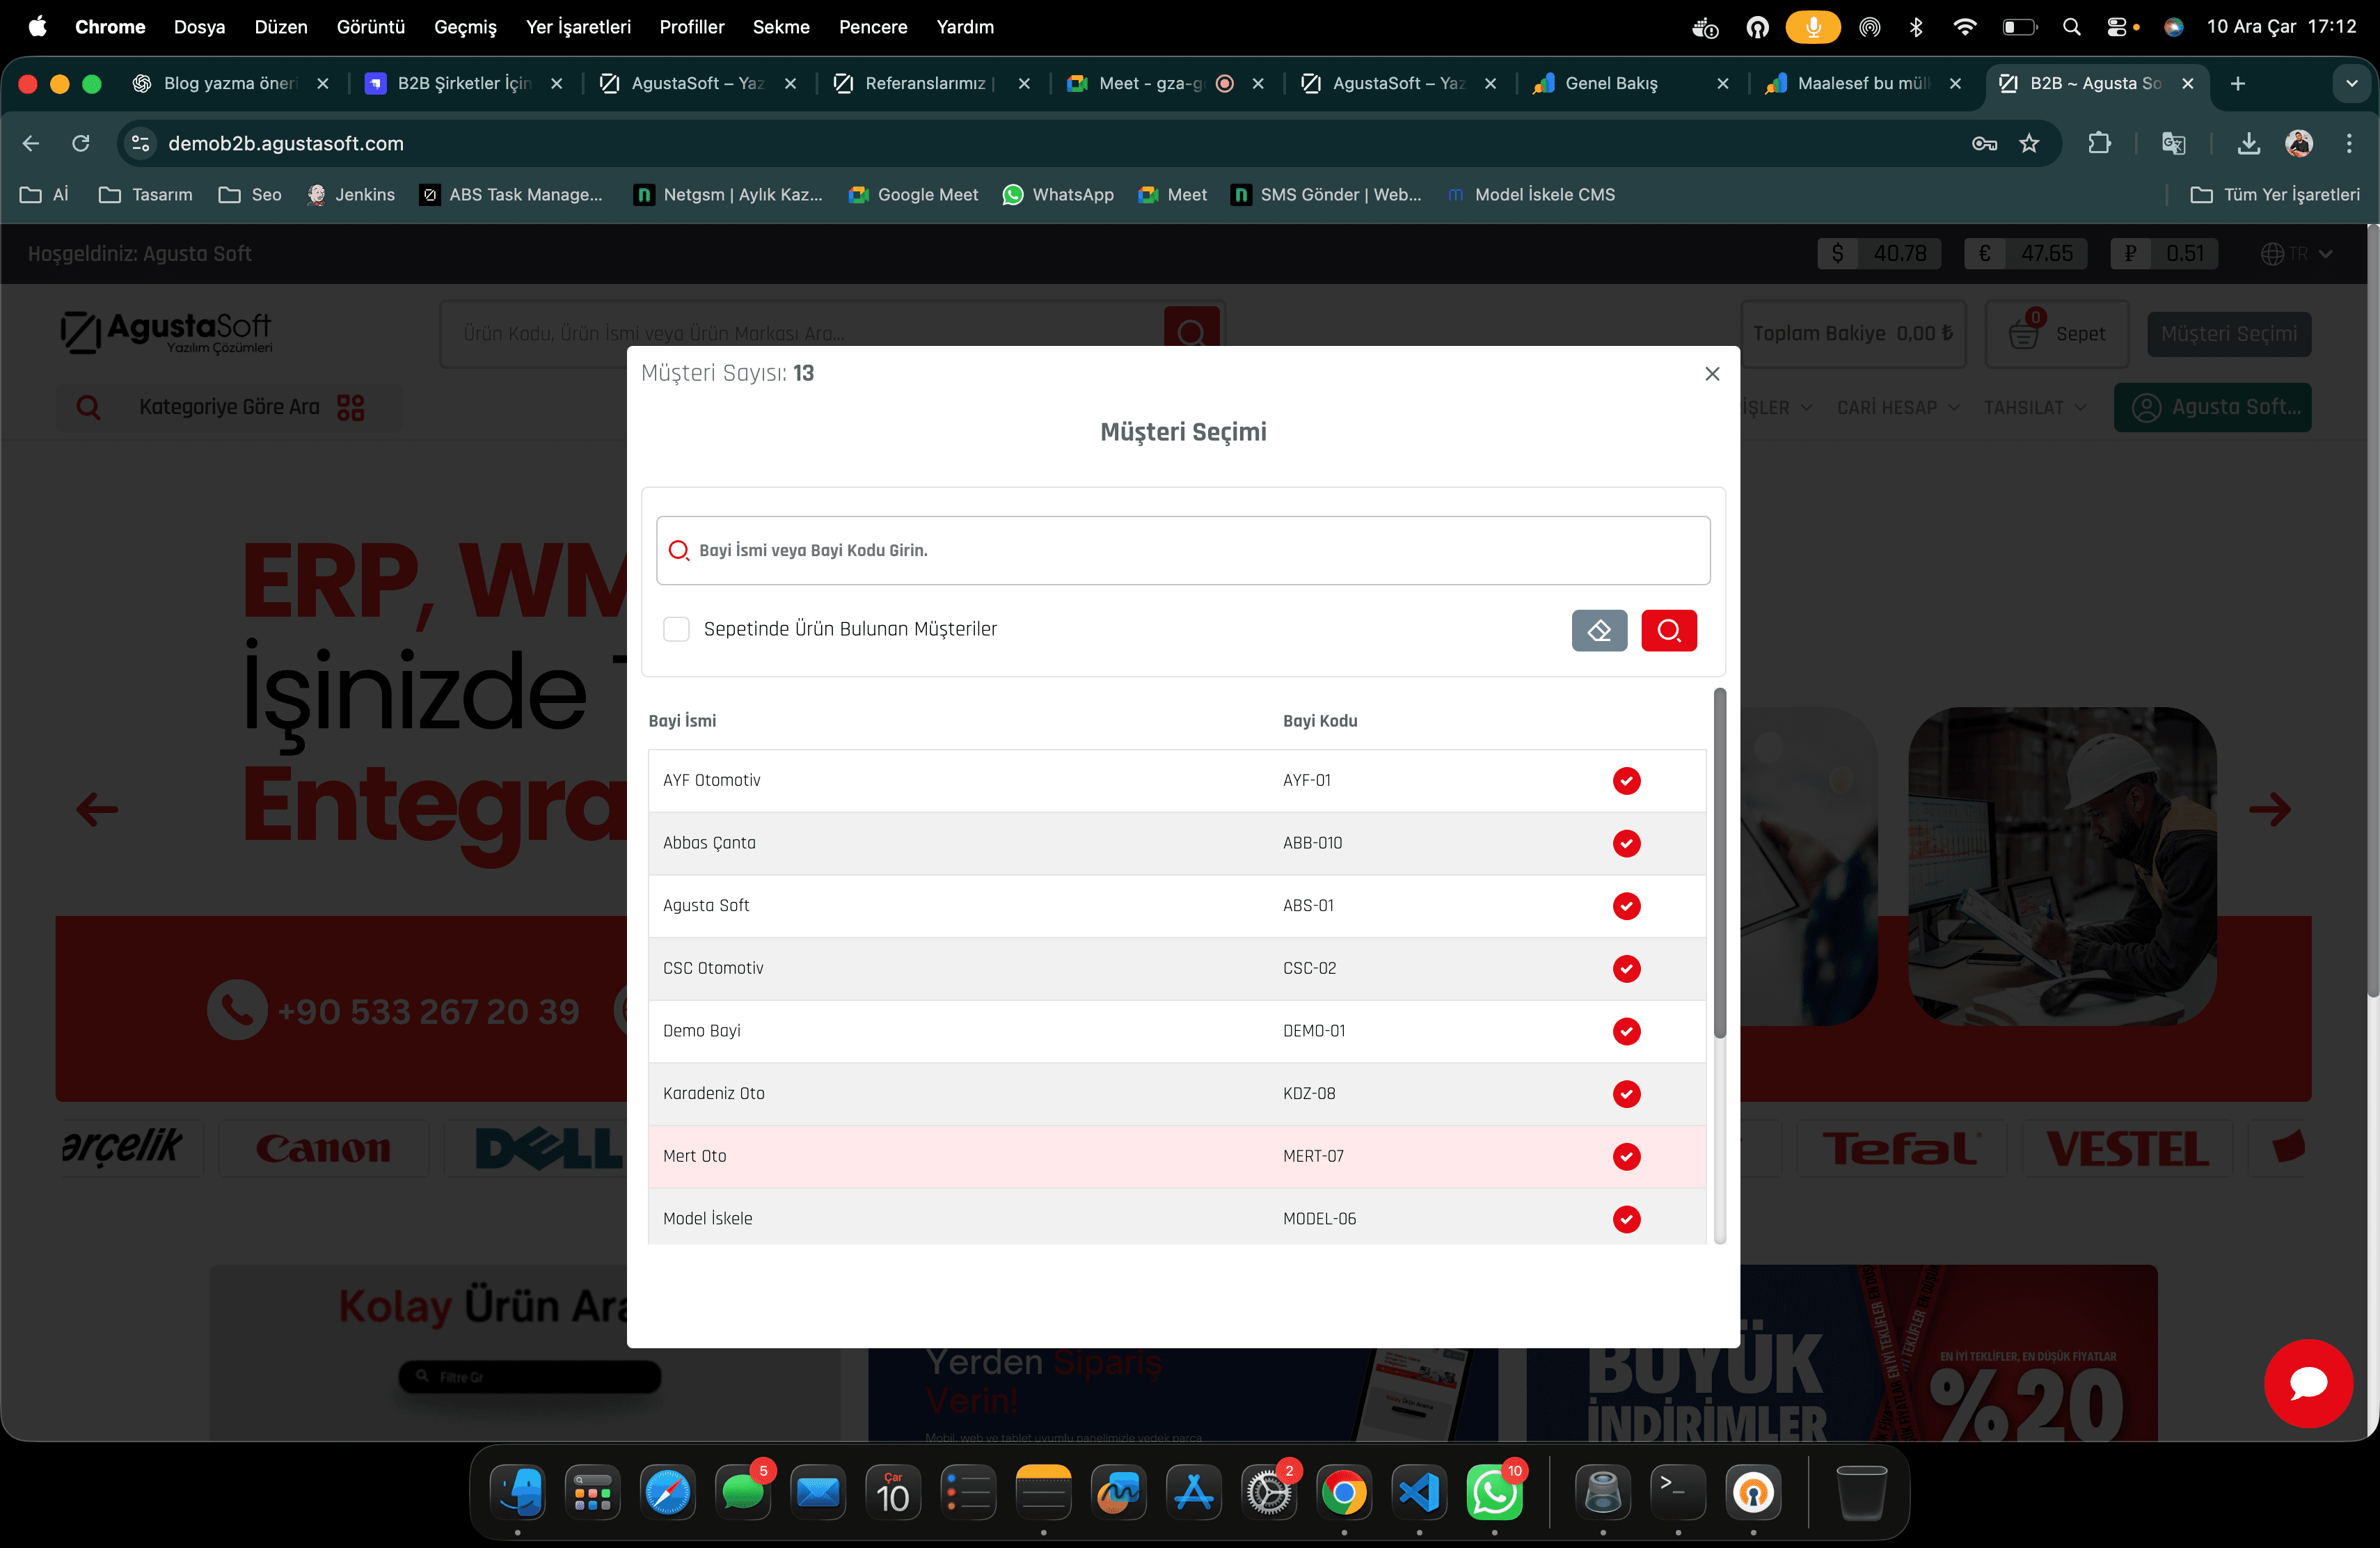Open the Yer İşaretleri menu
2380x1548 pixels.
coord(578,27)
